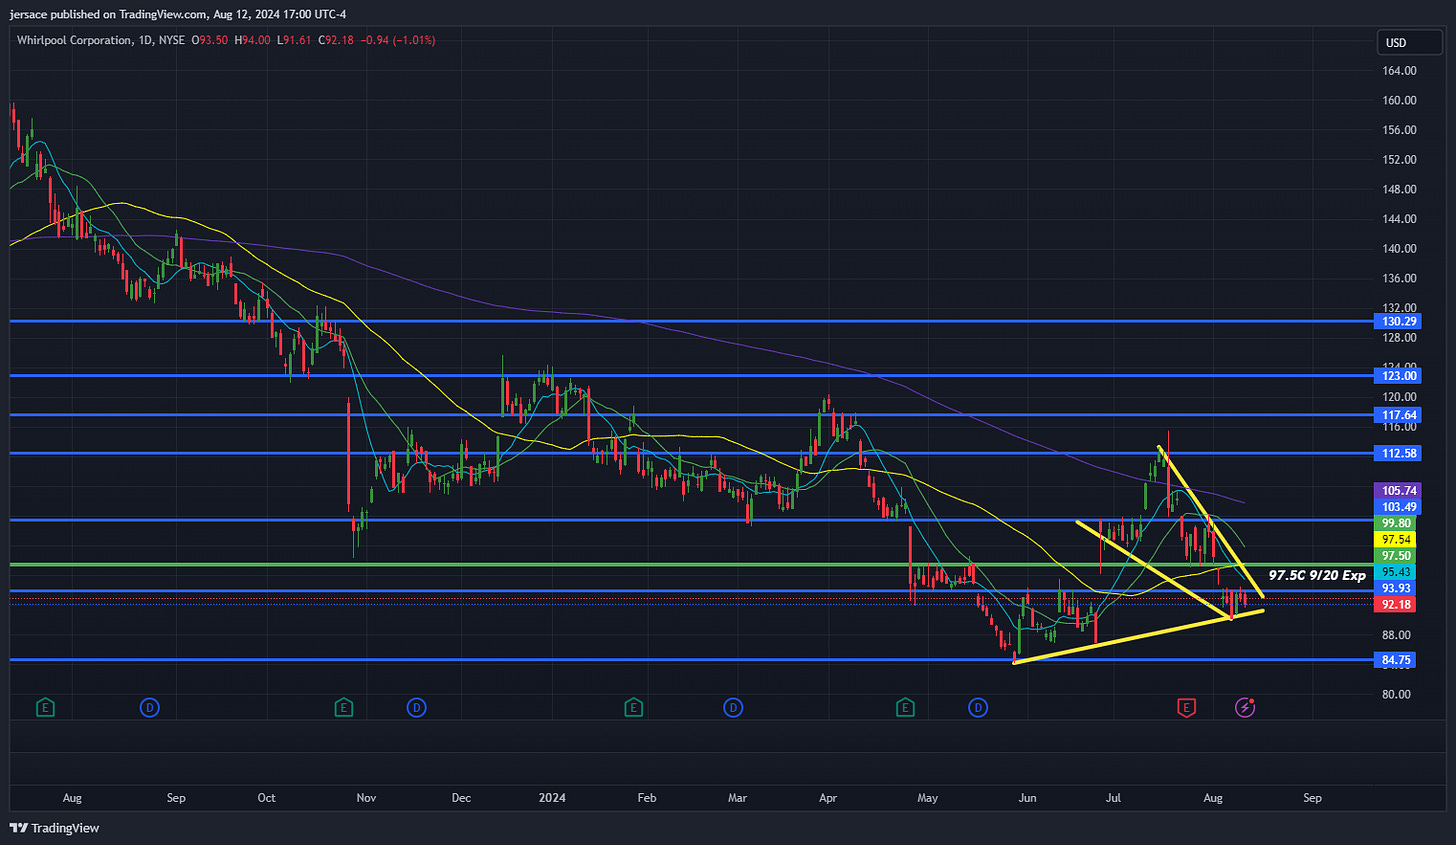Click the earnings marker dated late July 2023

[45, 707]
